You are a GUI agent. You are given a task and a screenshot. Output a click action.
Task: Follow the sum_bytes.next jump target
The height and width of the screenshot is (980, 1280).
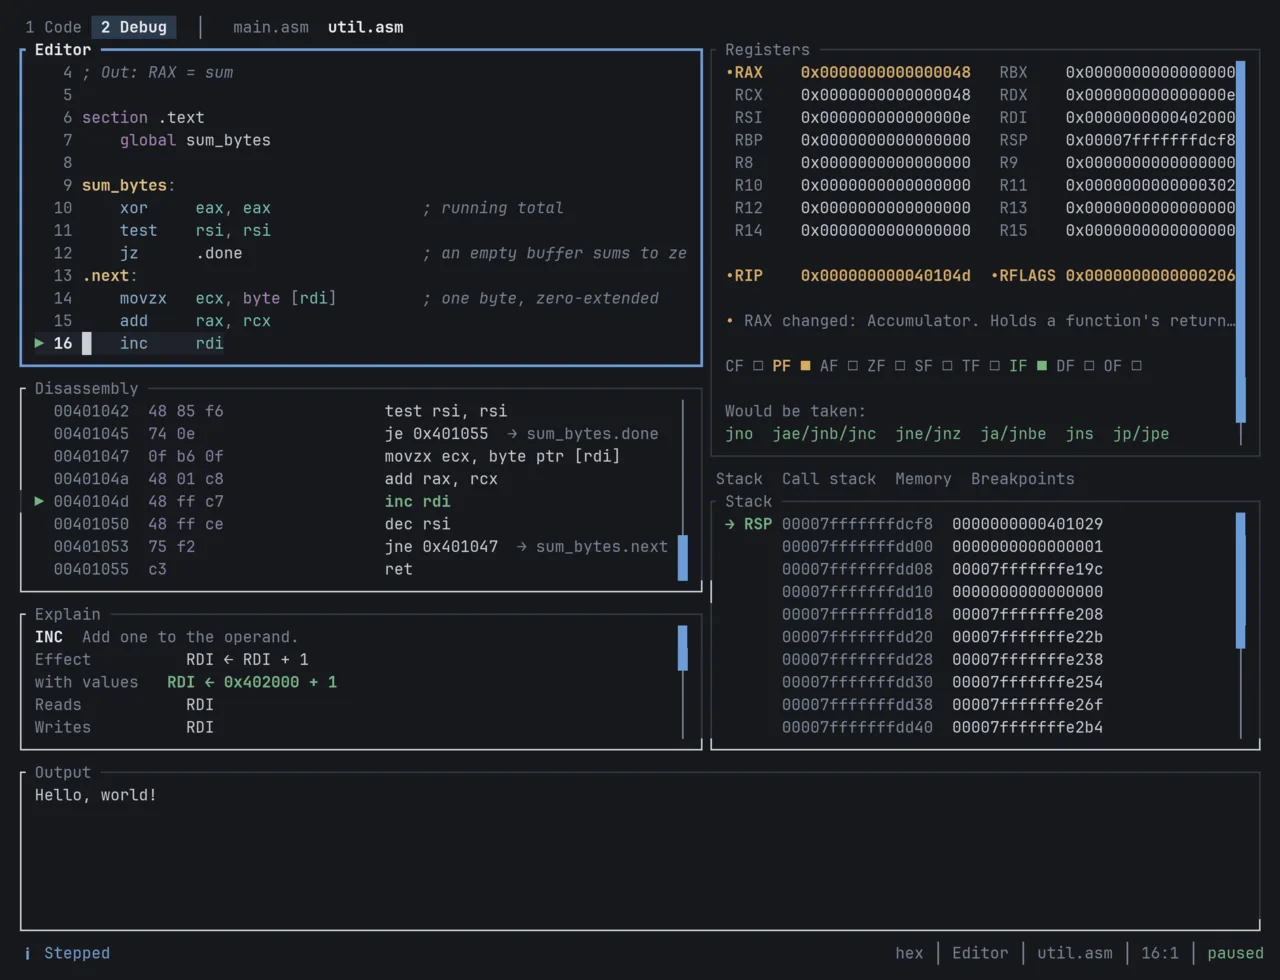tap(601, 547)
